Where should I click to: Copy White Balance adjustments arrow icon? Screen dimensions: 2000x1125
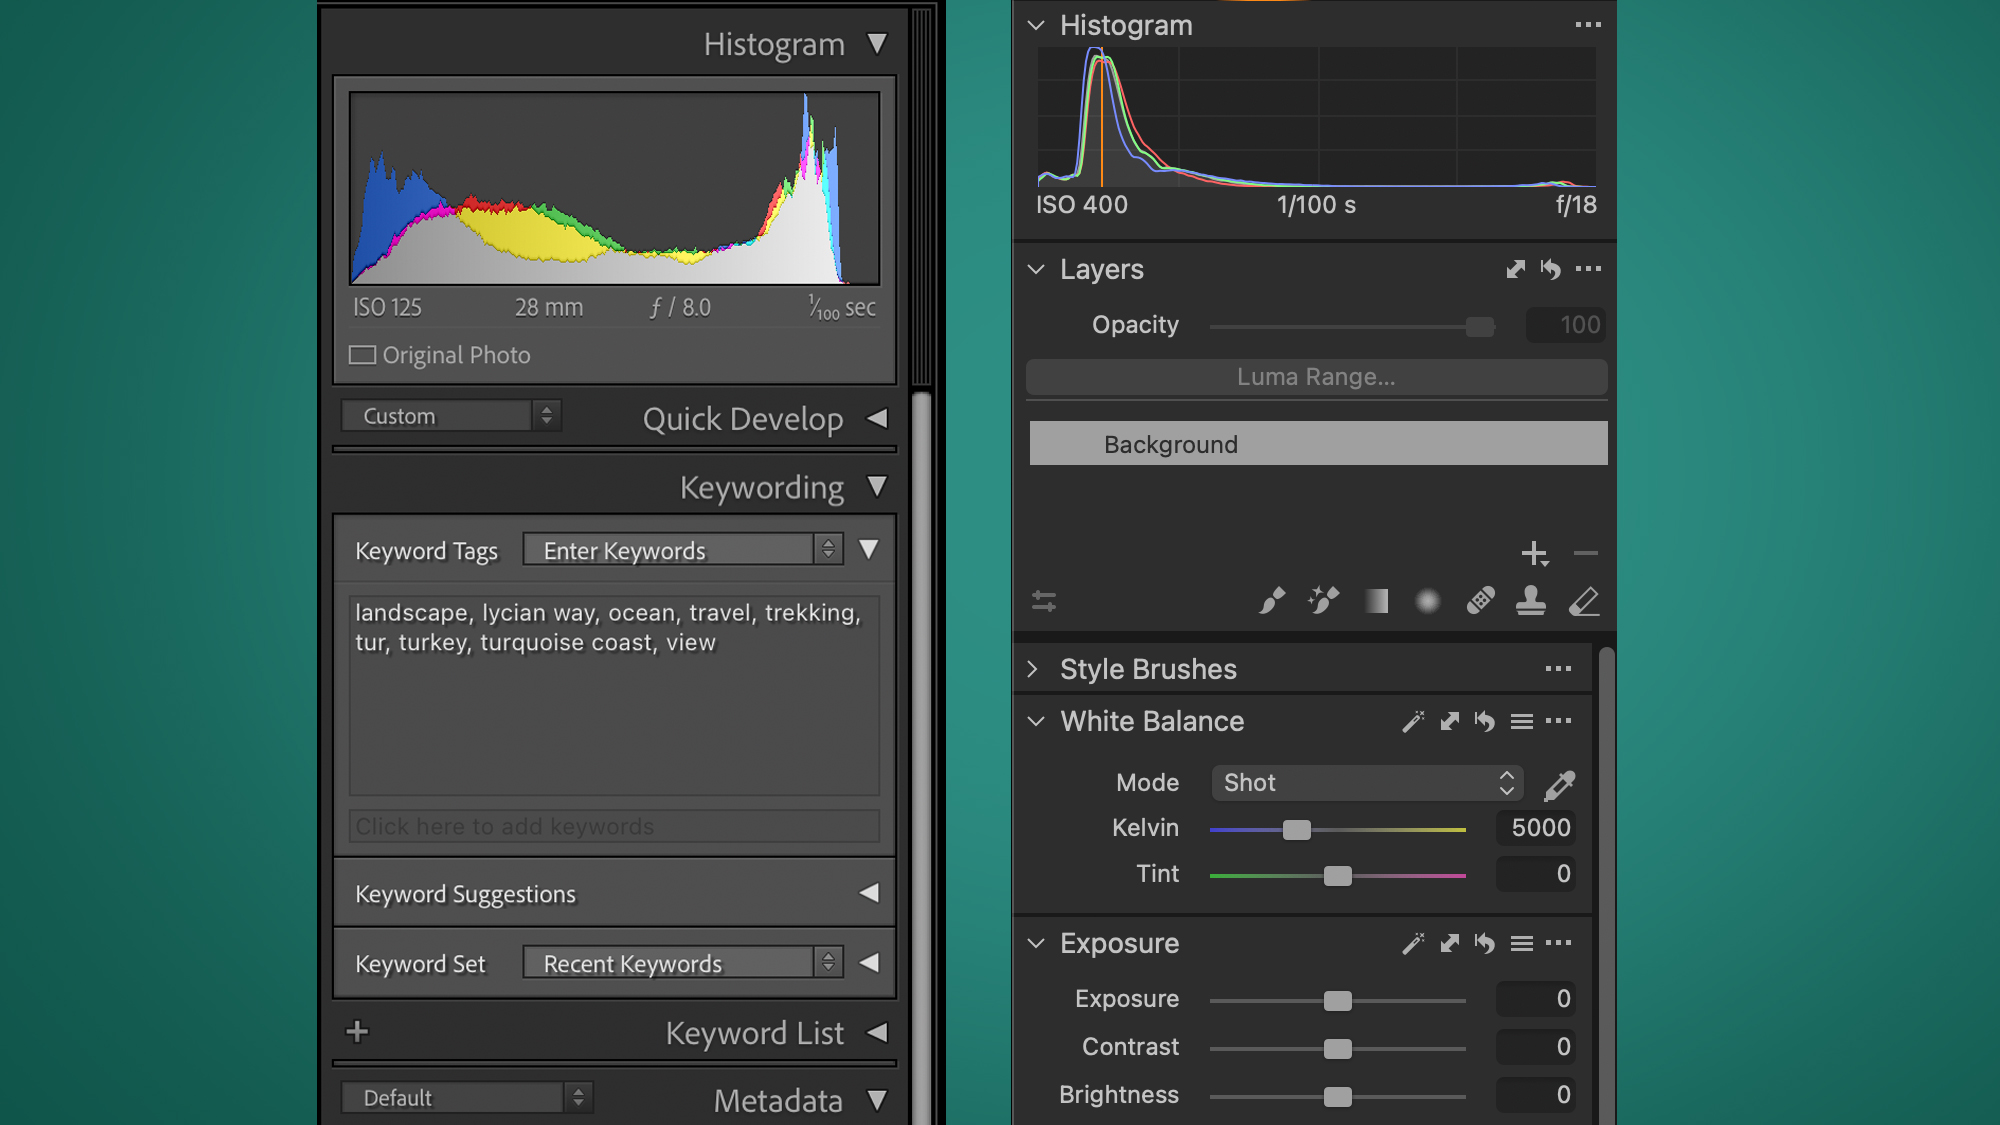click(1449, 721)
